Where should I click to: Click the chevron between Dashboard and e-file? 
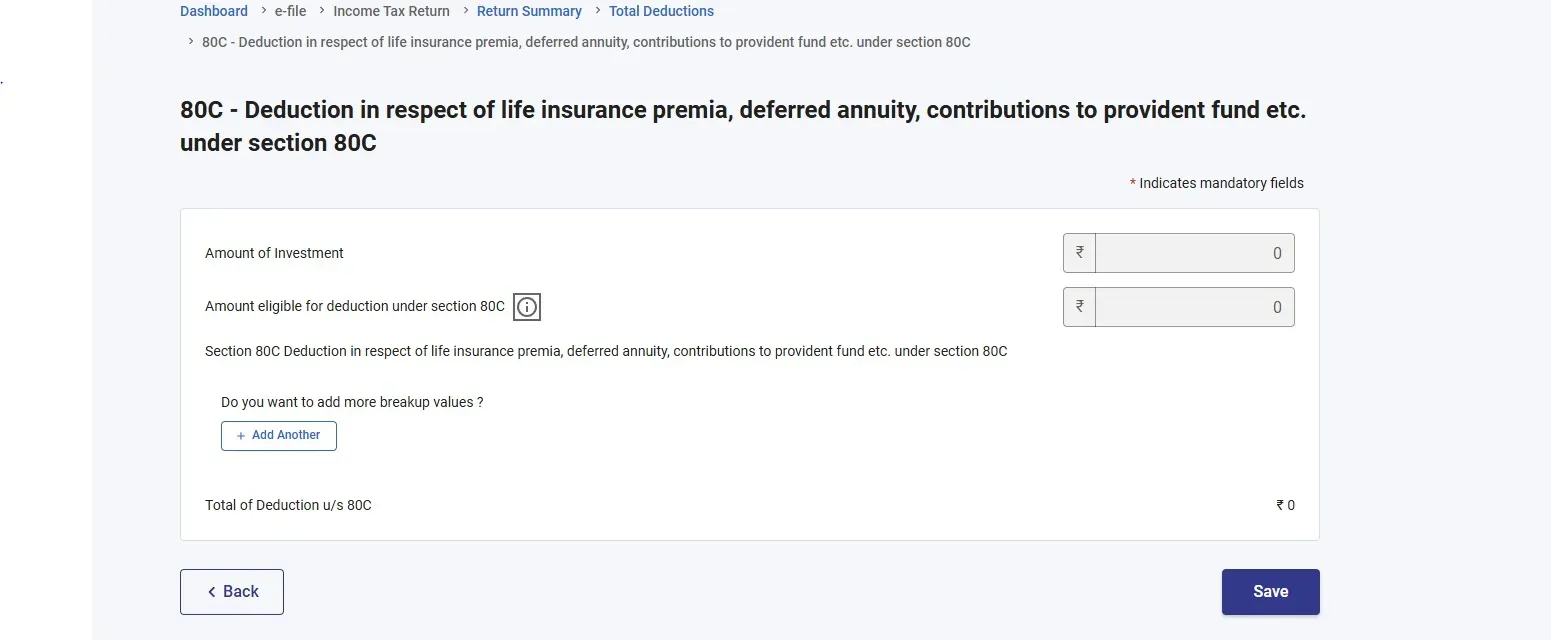(x=263, y=10)
